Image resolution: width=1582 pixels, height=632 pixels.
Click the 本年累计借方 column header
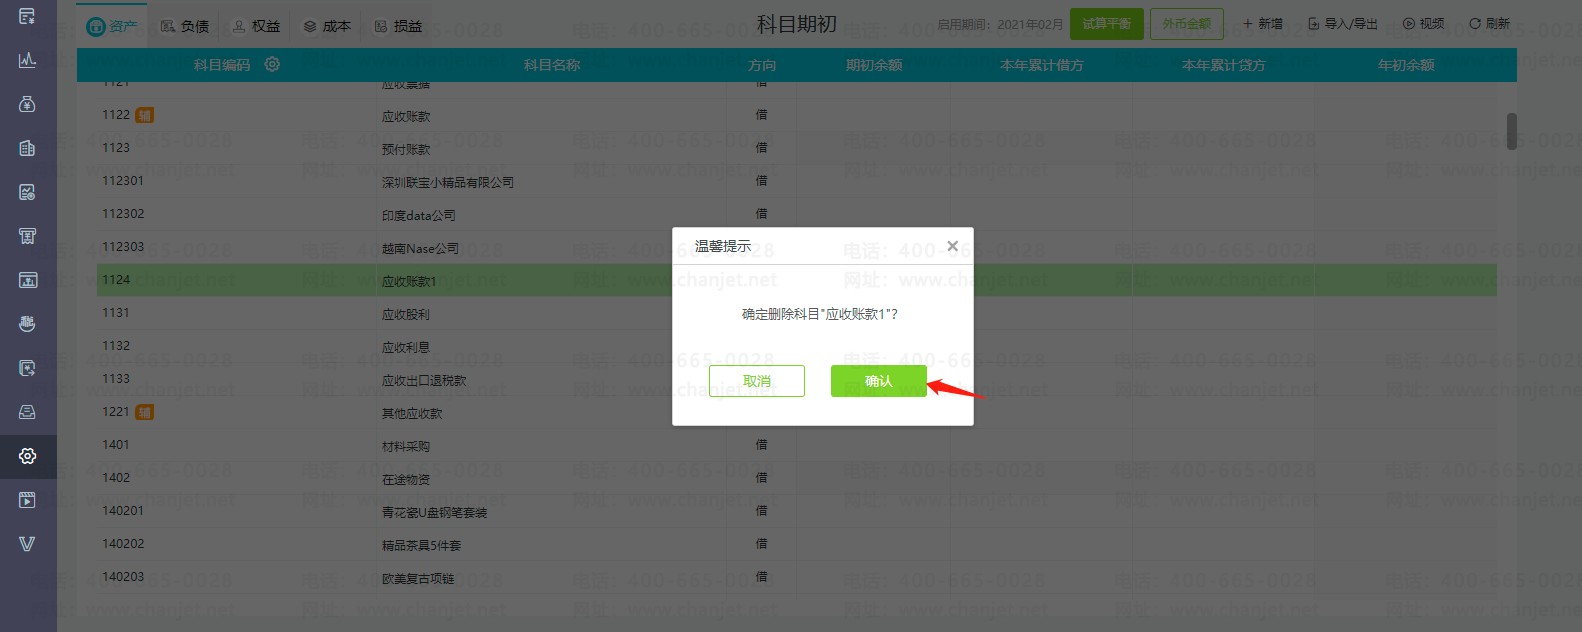click(x=1041, y=65)
